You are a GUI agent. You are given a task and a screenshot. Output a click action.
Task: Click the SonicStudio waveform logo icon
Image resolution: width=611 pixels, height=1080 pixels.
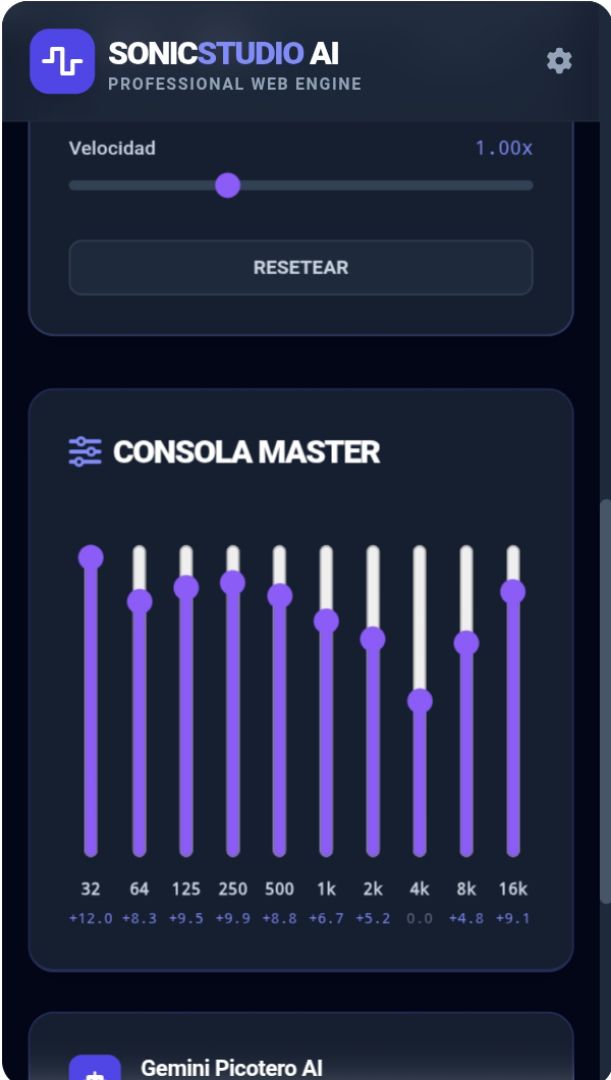coord(62,62)
